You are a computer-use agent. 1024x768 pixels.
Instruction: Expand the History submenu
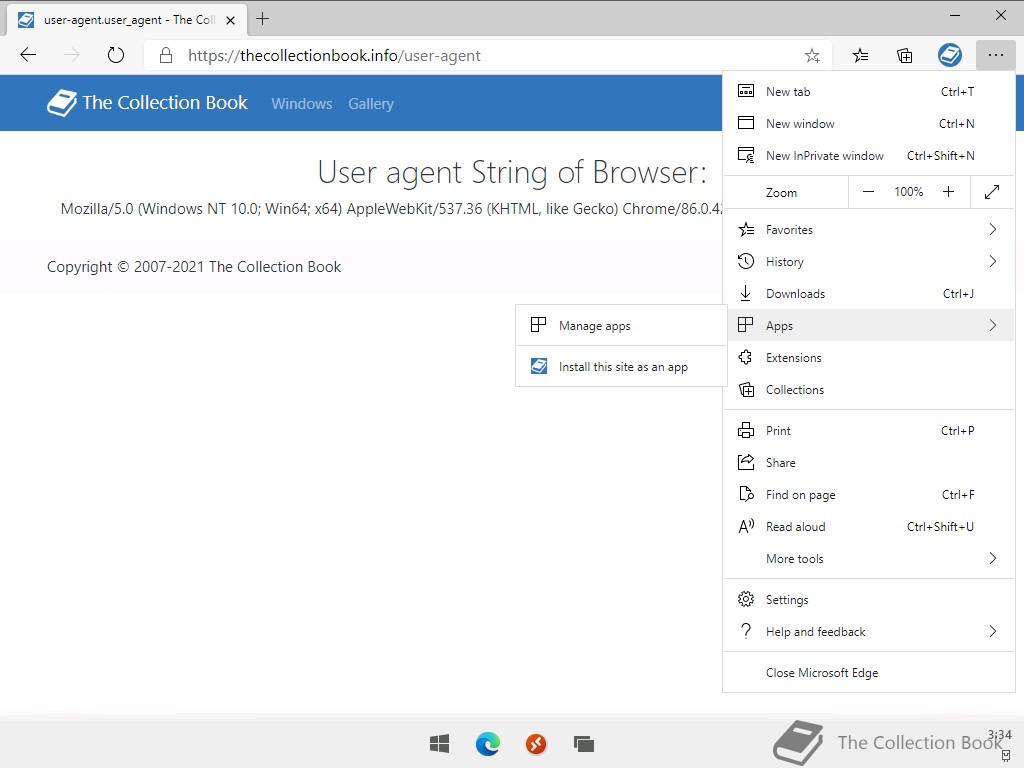(x=869, y=261)
